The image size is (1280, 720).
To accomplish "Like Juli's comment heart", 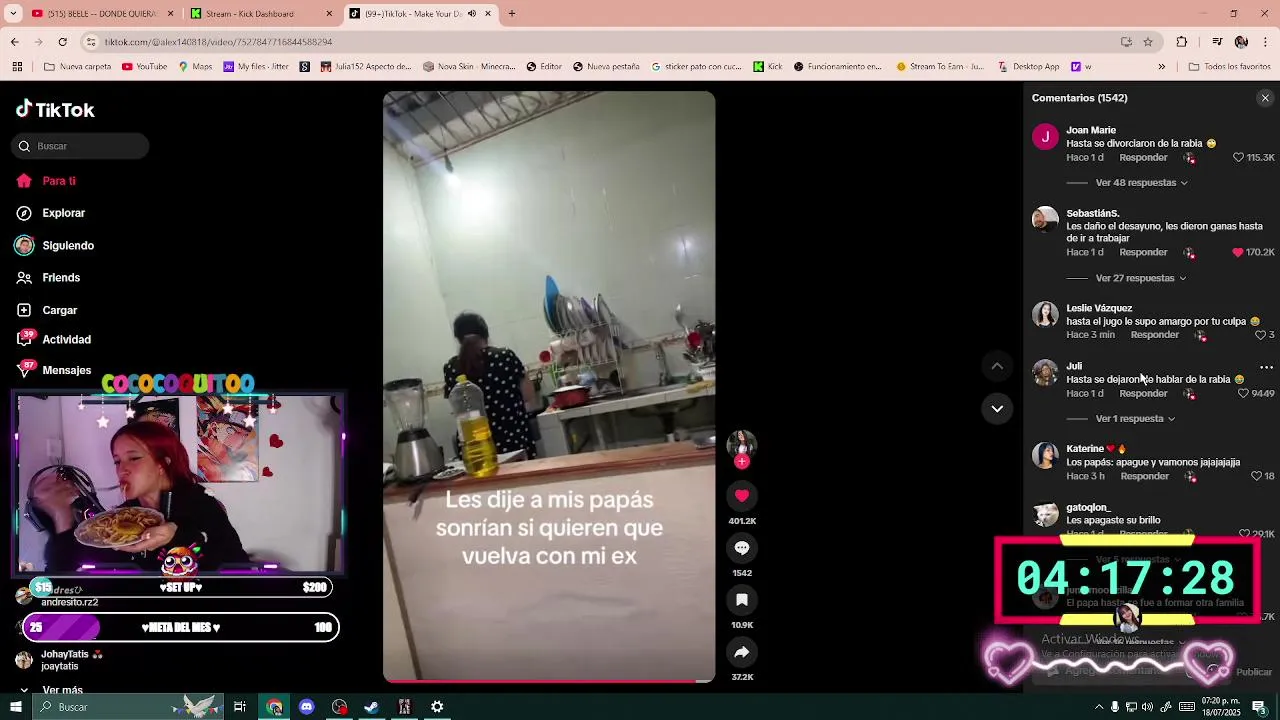I will pos(1244,394).
